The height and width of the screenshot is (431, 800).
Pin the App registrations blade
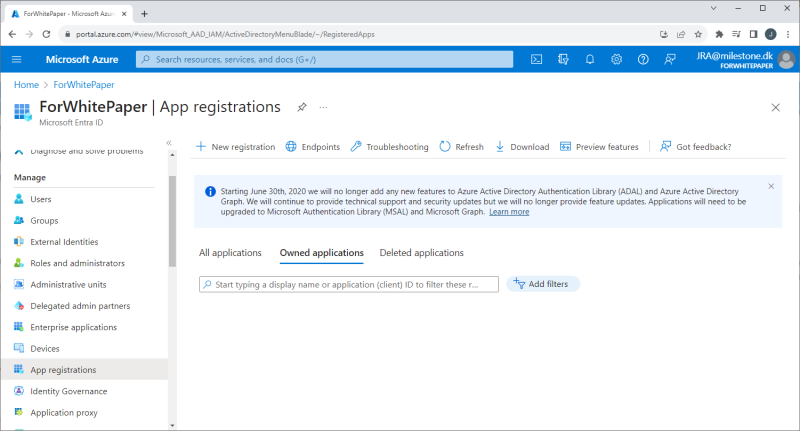[302, 107]
